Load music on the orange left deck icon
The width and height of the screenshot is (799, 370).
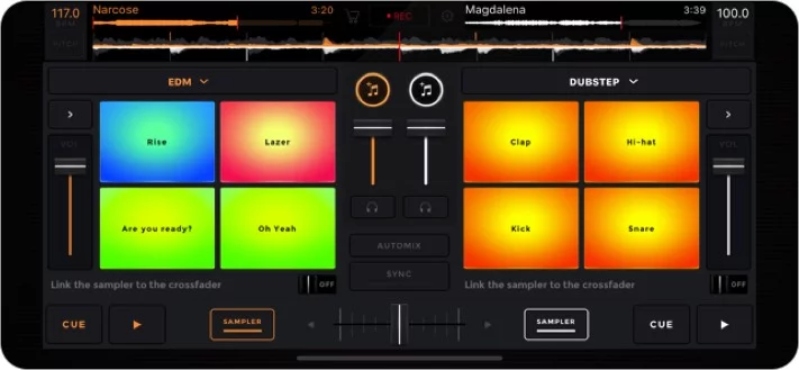coord(372,90)
